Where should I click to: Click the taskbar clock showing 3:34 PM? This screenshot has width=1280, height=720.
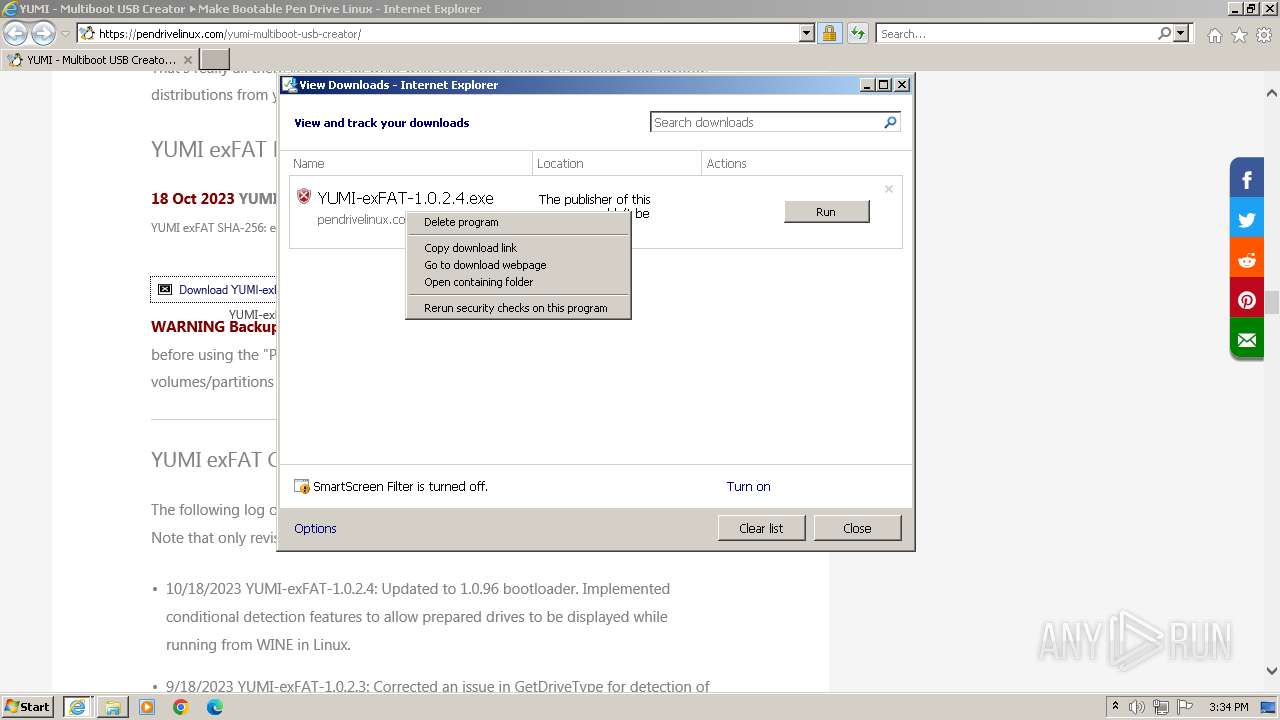(1228, 707)
